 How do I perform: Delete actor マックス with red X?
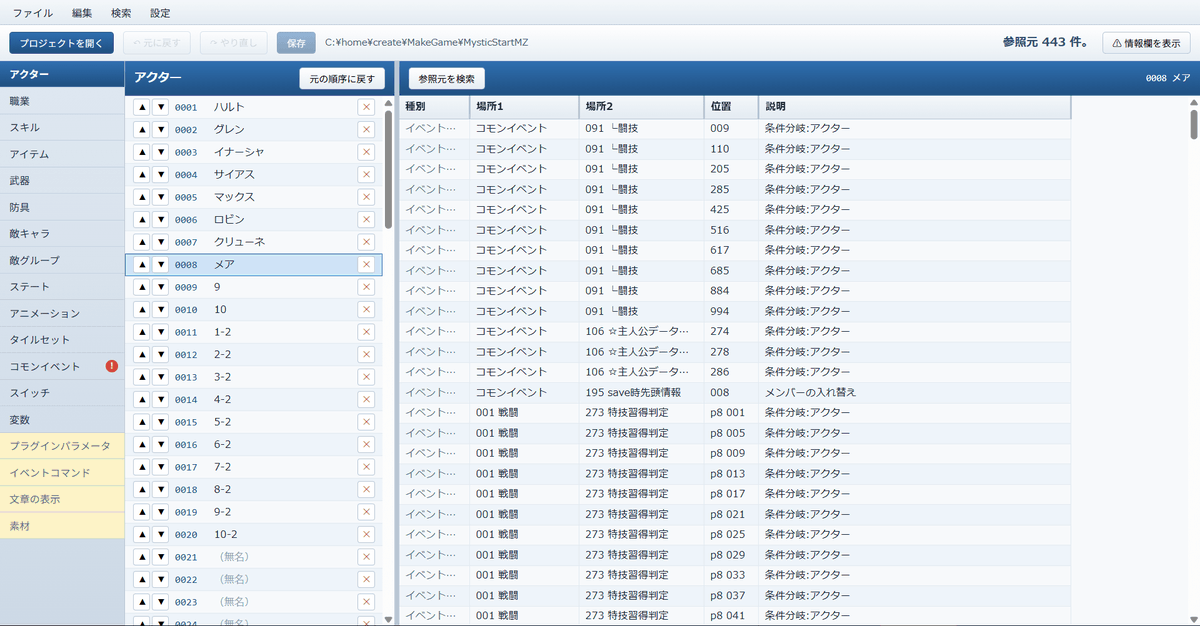(366, 197)
